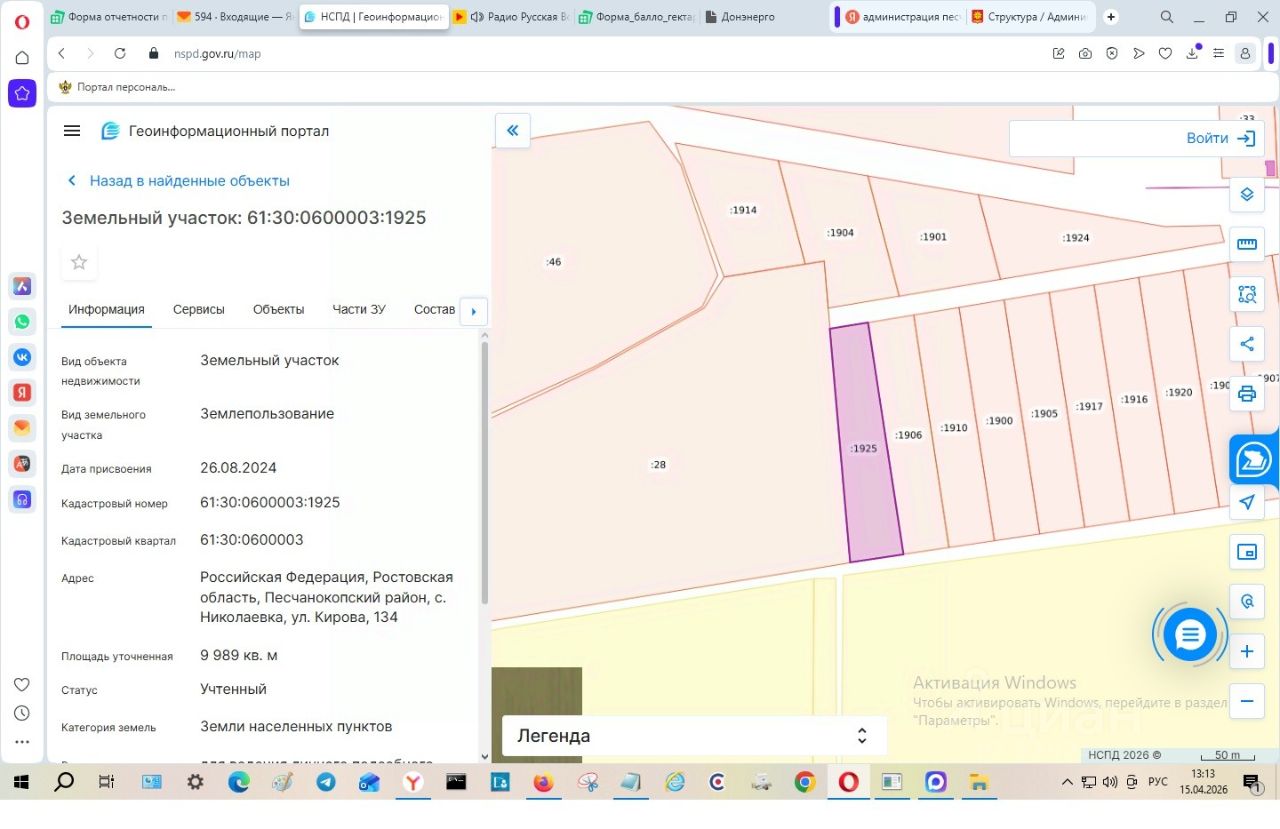Open Telegram from the taskbar

[326, 782]
